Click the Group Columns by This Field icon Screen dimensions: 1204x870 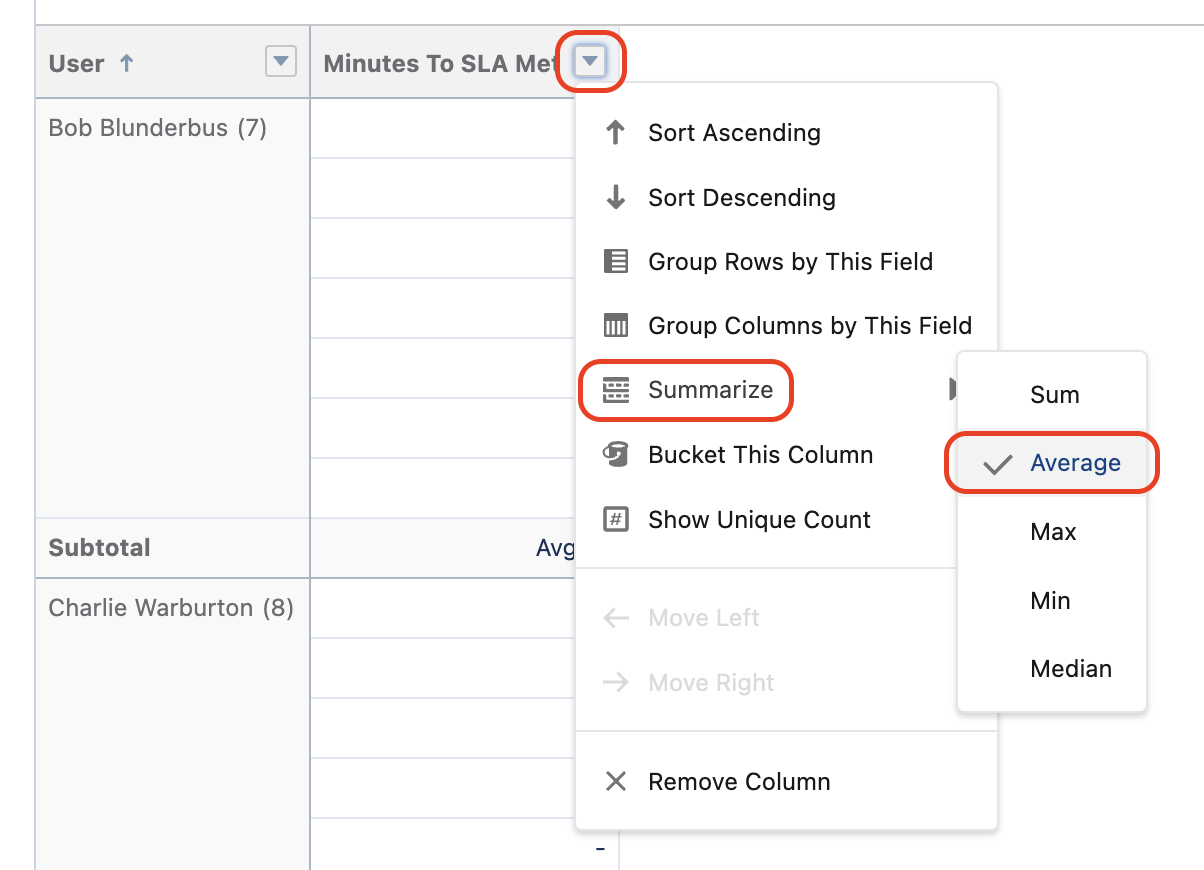click(616, 326)
